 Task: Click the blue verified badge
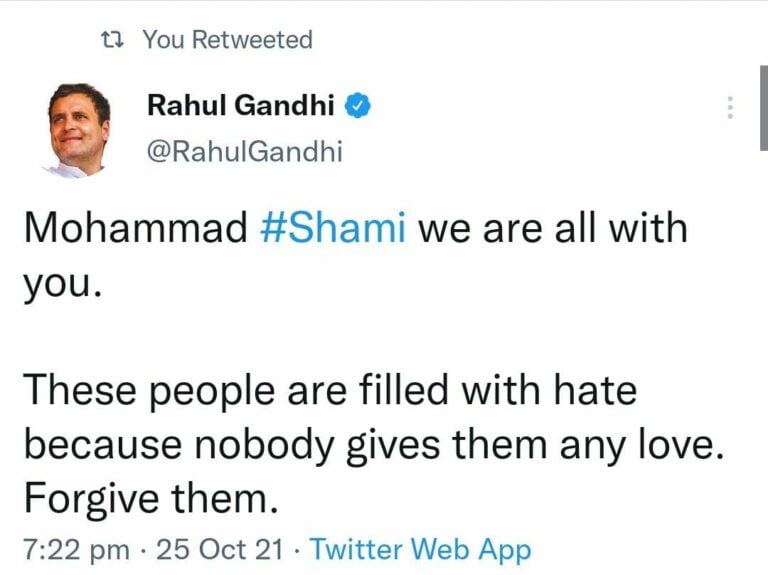(x=357, y=103)
